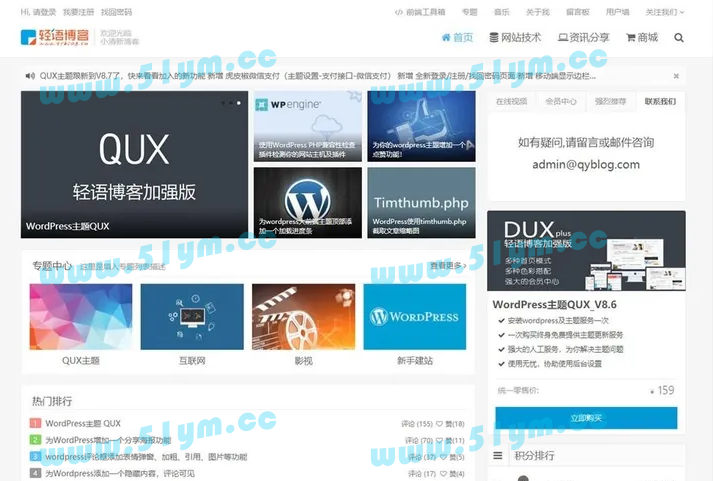Open the 留言板 top bar link
This screenshot has height=481, width=713.
coord(578,12)
